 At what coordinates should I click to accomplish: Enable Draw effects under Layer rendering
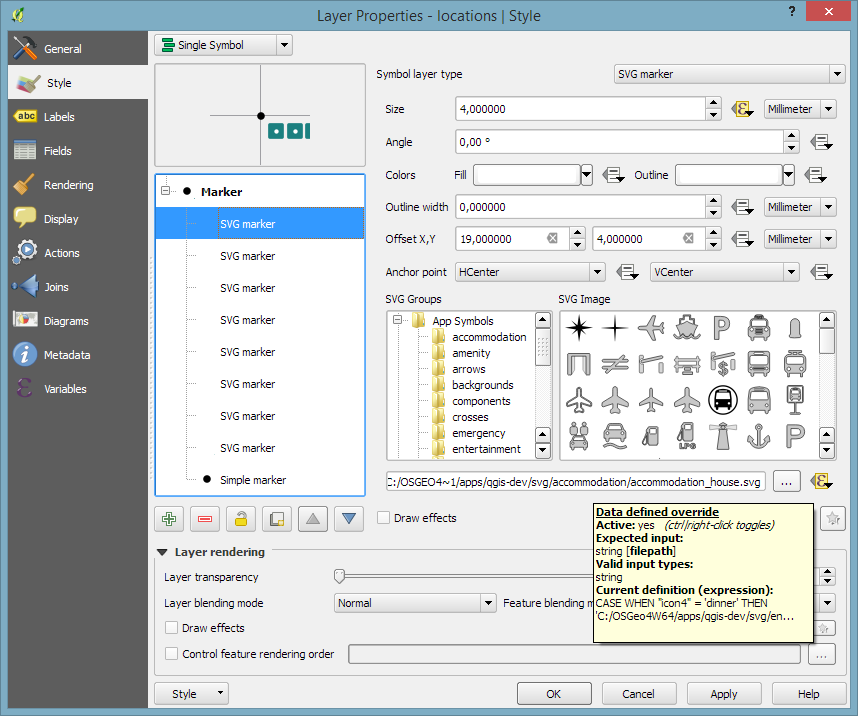click(171, 628)
